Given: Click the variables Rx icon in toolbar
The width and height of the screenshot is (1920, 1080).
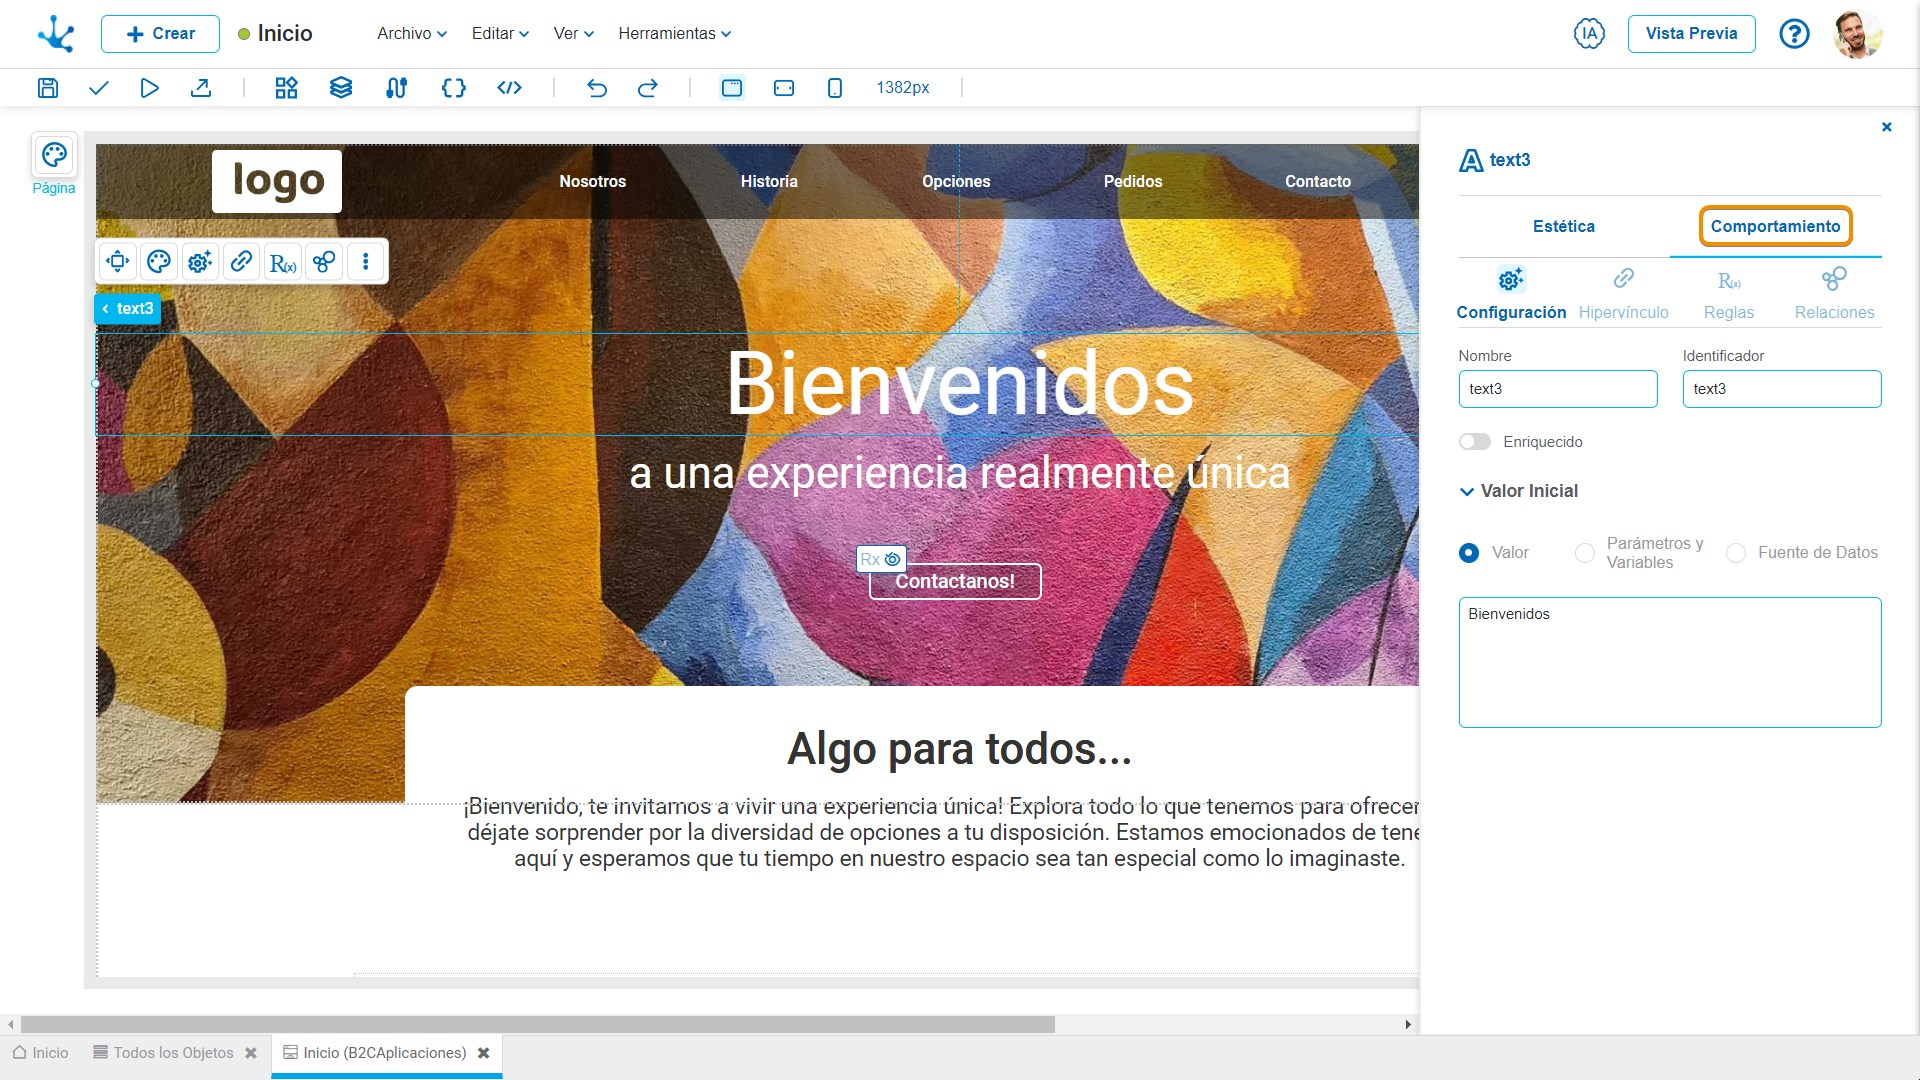Looking at the screenshot, I should point(281,261).
